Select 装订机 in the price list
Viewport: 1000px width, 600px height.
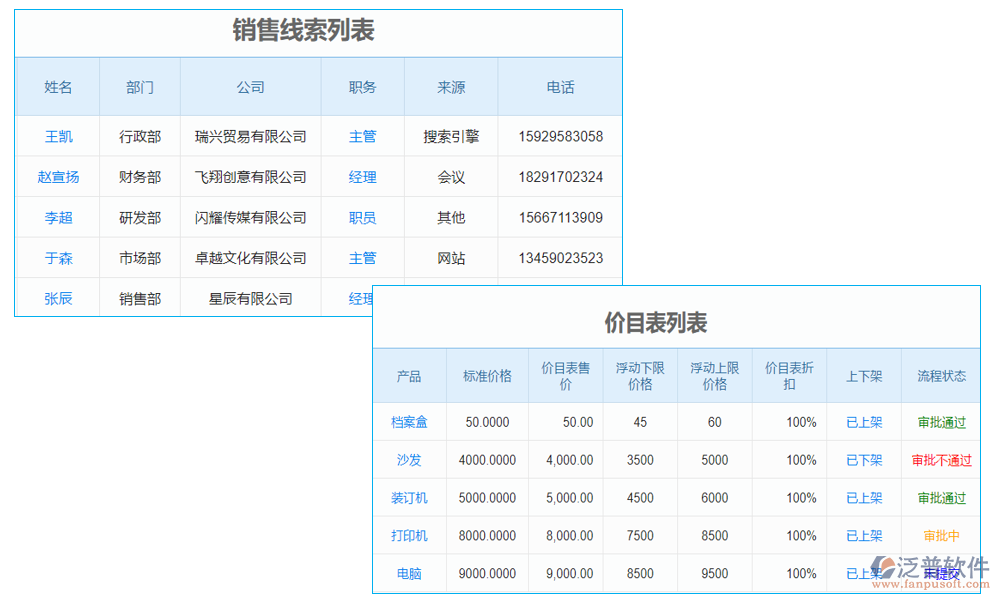point(409,498)
